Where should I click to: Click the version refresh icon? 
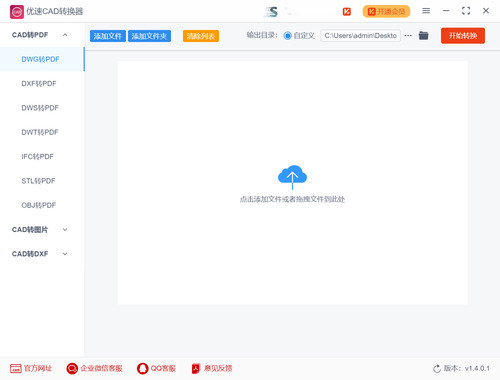coord(437,369)
